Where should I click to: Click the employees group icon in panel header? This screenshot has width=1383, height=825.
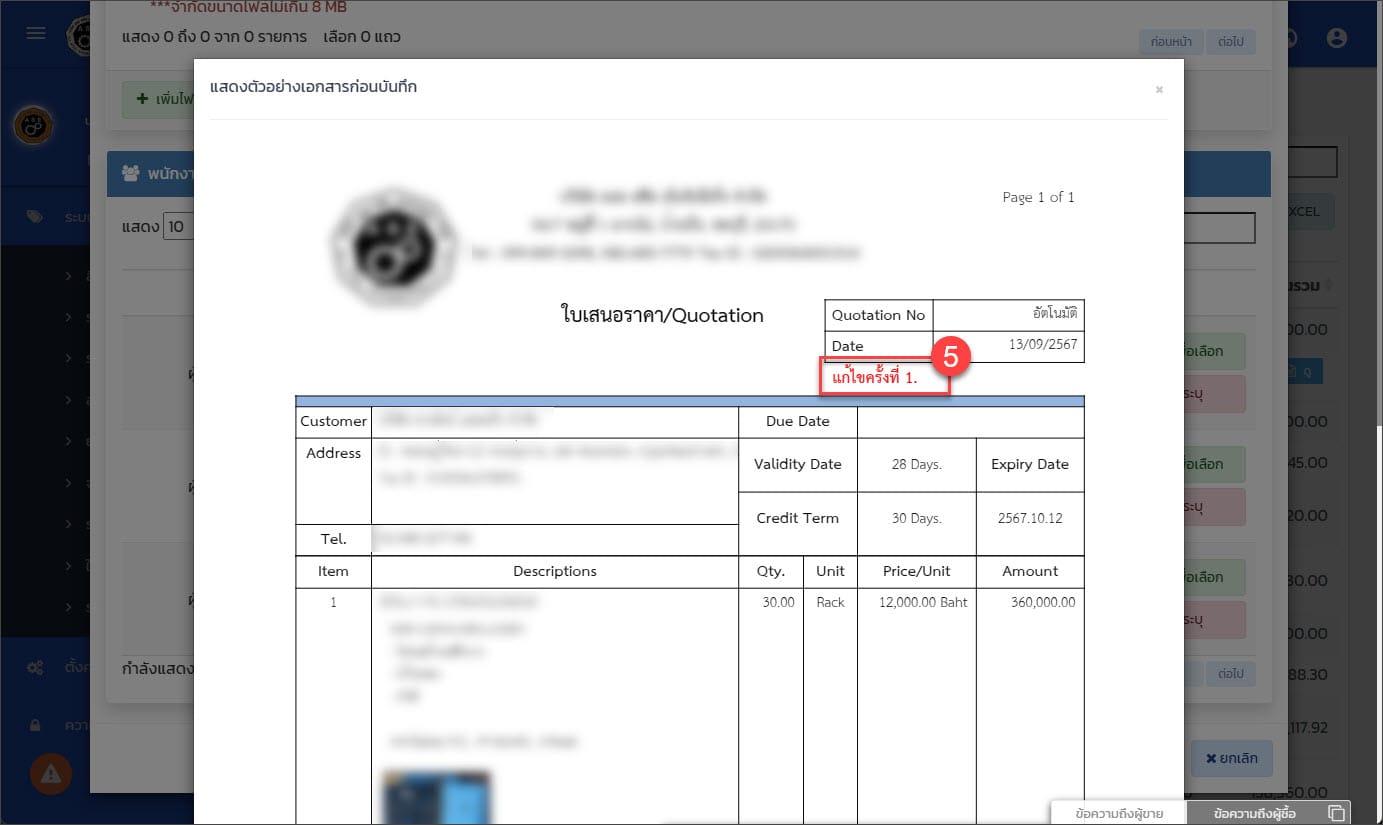pos(130,173)
